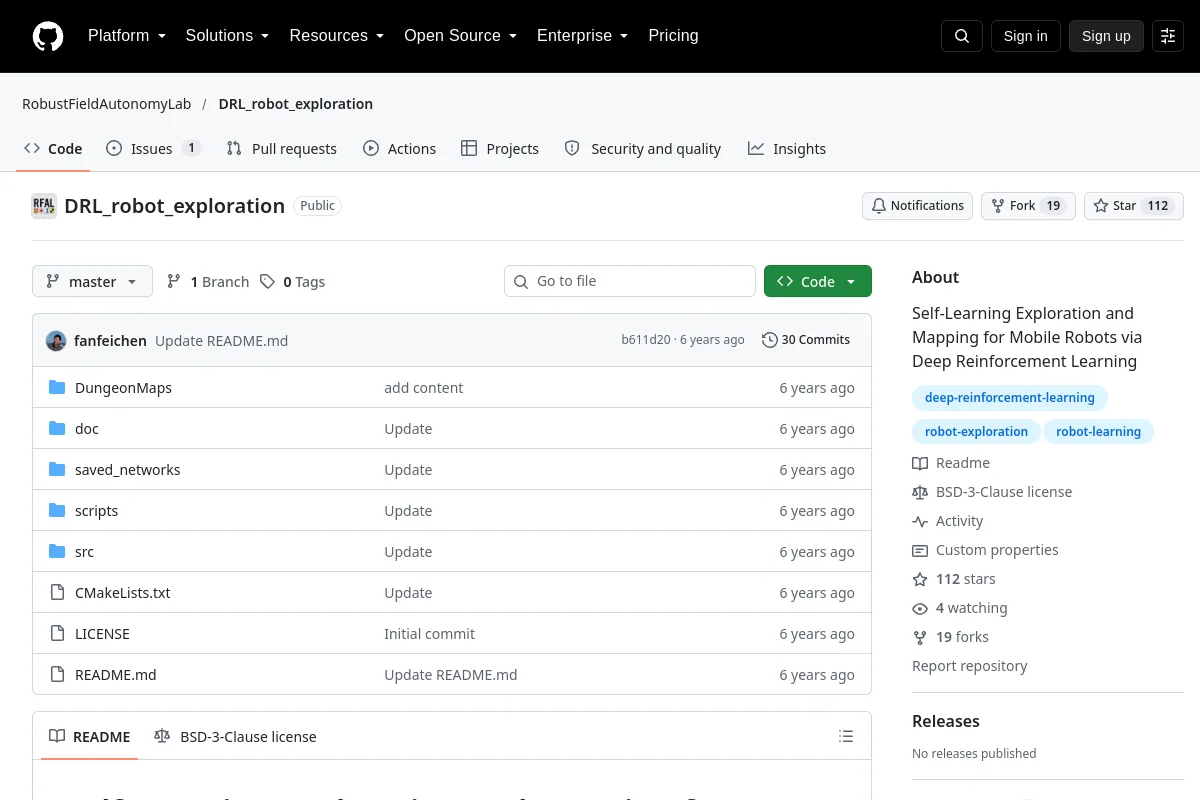The height and width of the screenshot is (800, 1200).
Task: Click the Sign up button
Action: (1106, 36)
